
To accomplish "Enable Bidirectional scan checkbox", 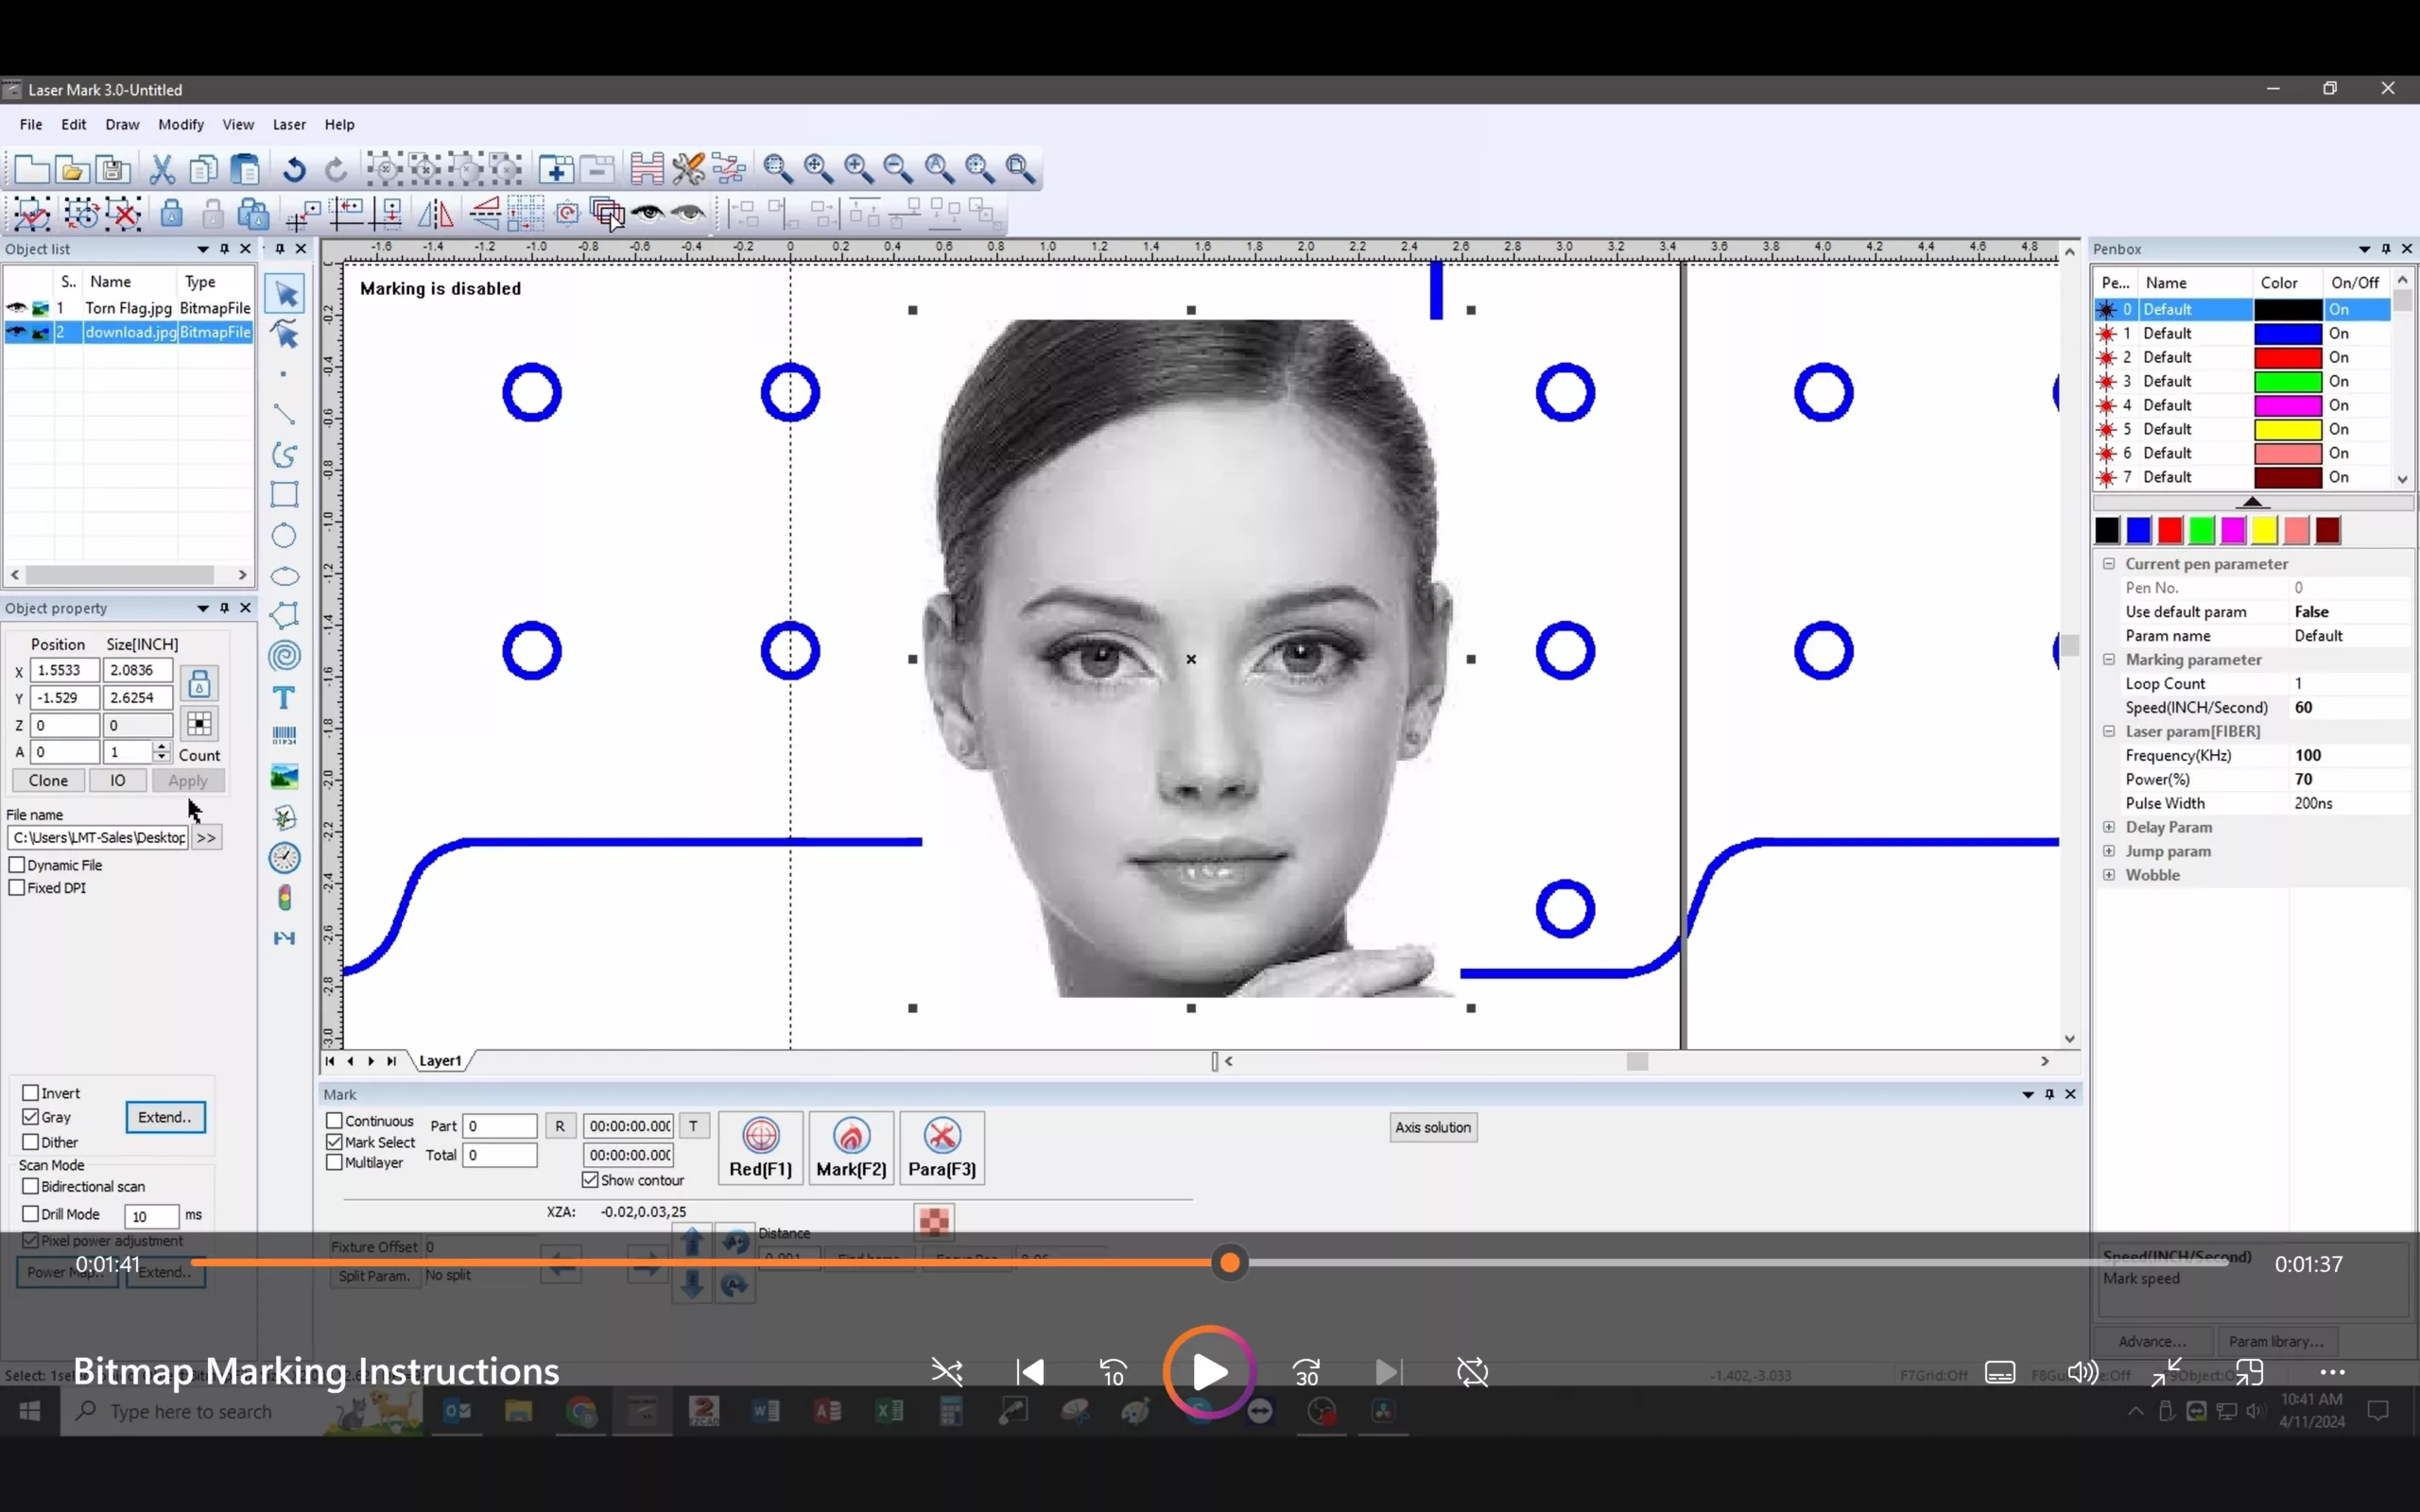I will point(31,1186).
